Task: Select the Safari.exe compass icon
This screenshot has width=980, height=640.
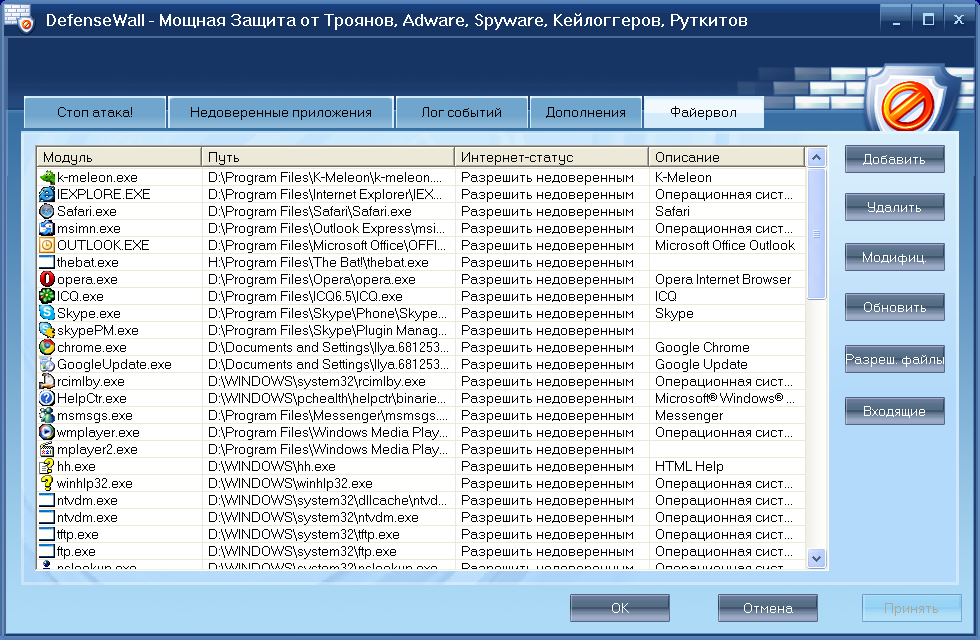Action: tap(47, 211)
